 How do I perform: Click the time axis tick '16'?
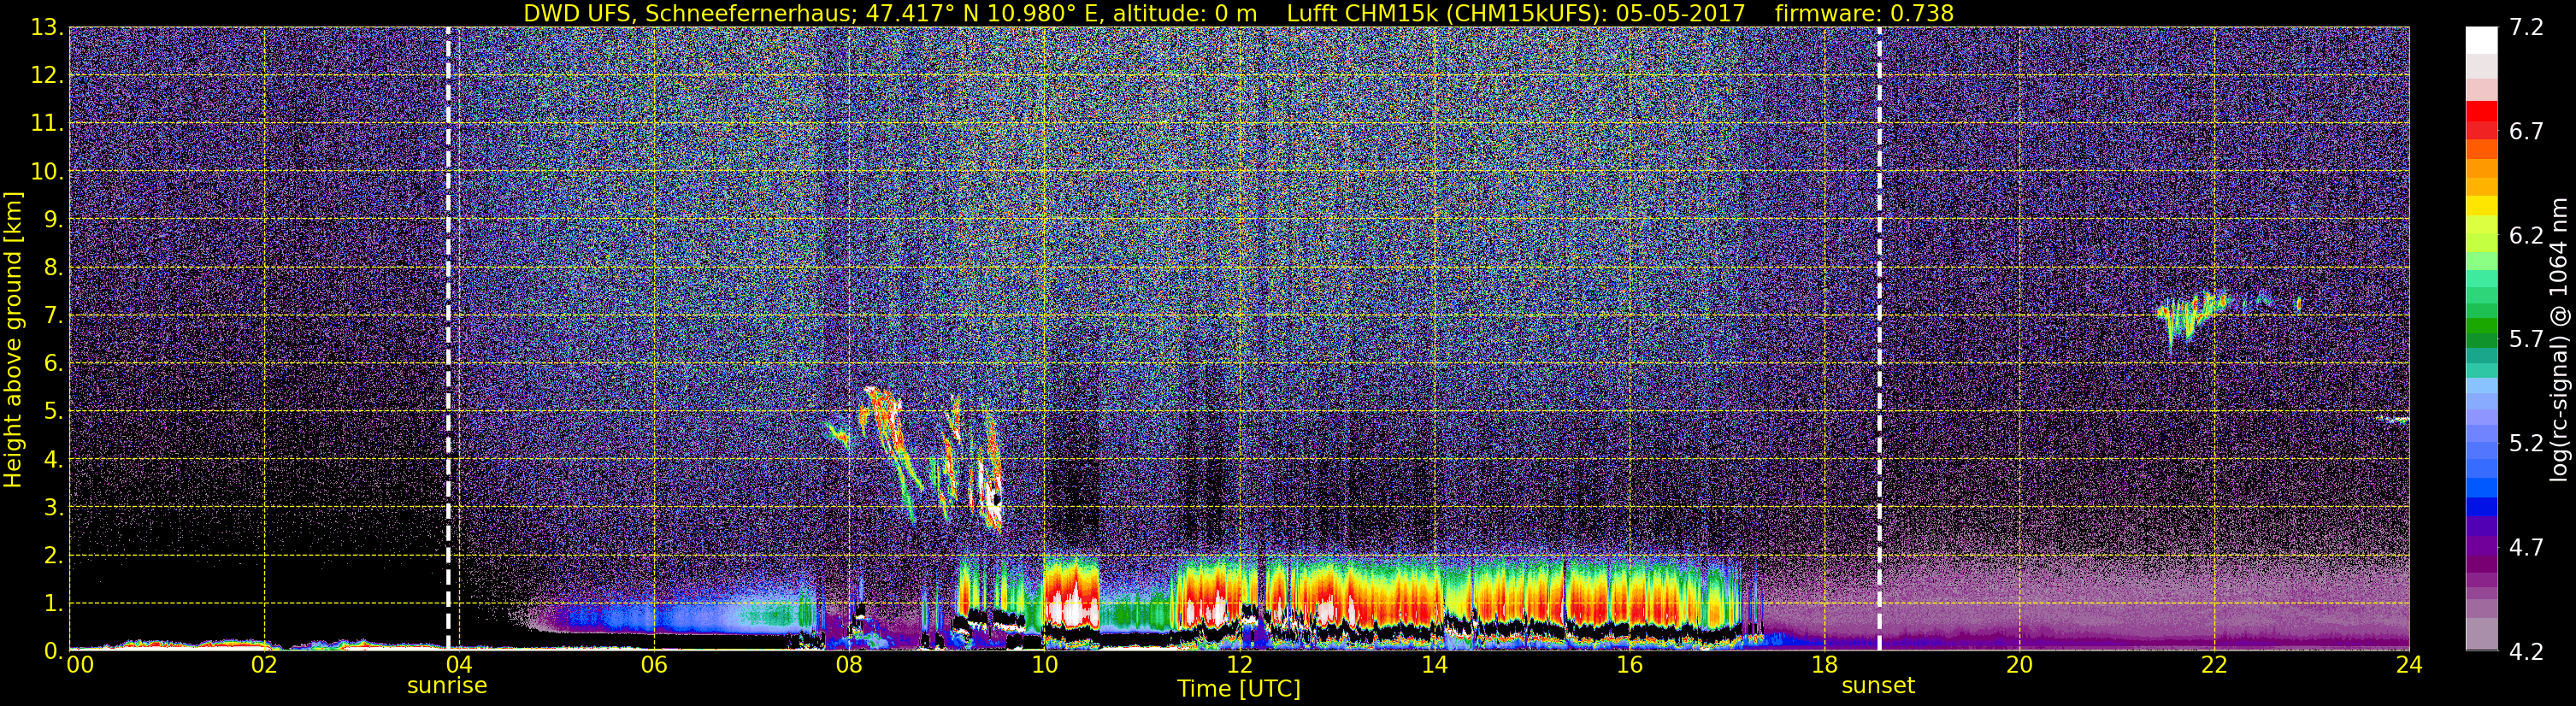pyautogui.click(x=1629, y=665)
